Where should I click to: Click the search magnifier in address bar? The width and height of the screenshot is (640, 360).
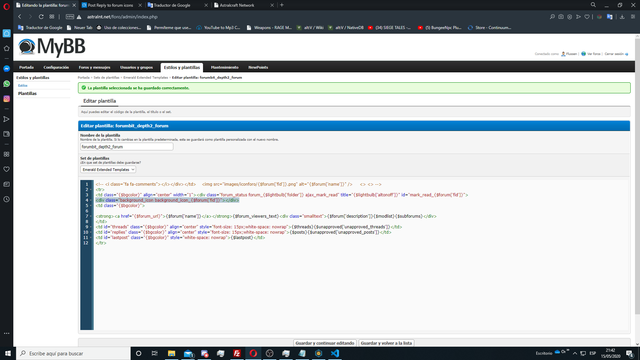(x=552, y=17)
